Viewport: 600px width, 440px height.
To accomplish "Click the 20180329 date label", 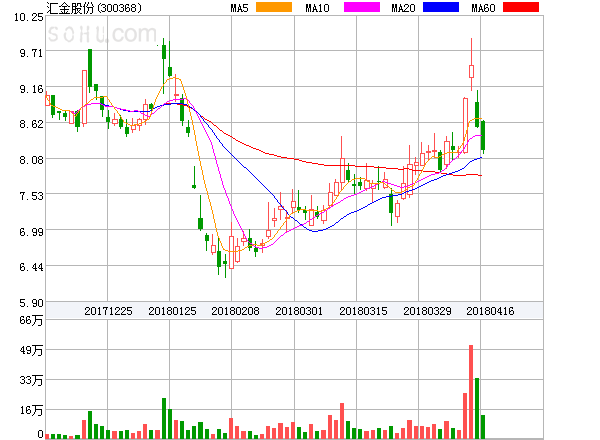I will coord(427,311).
